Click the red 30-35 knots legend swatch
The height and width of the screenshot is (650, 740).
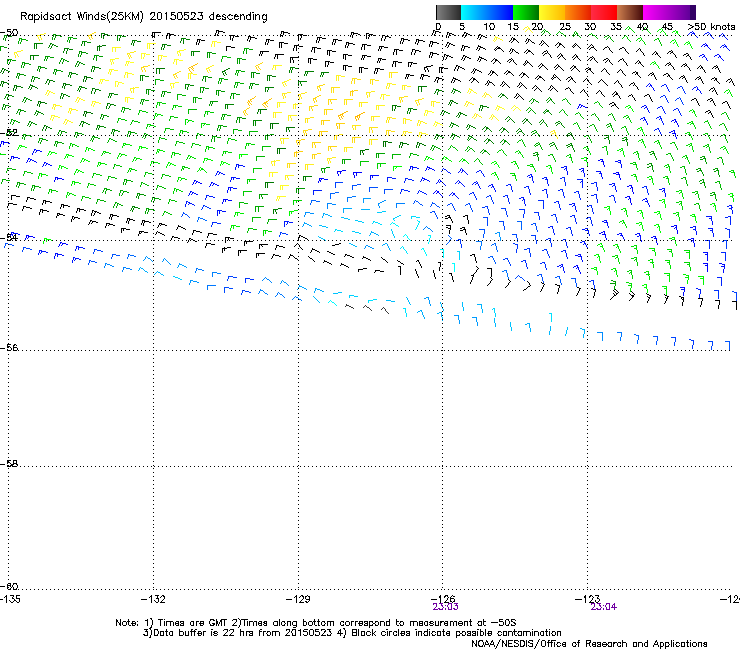604,12
